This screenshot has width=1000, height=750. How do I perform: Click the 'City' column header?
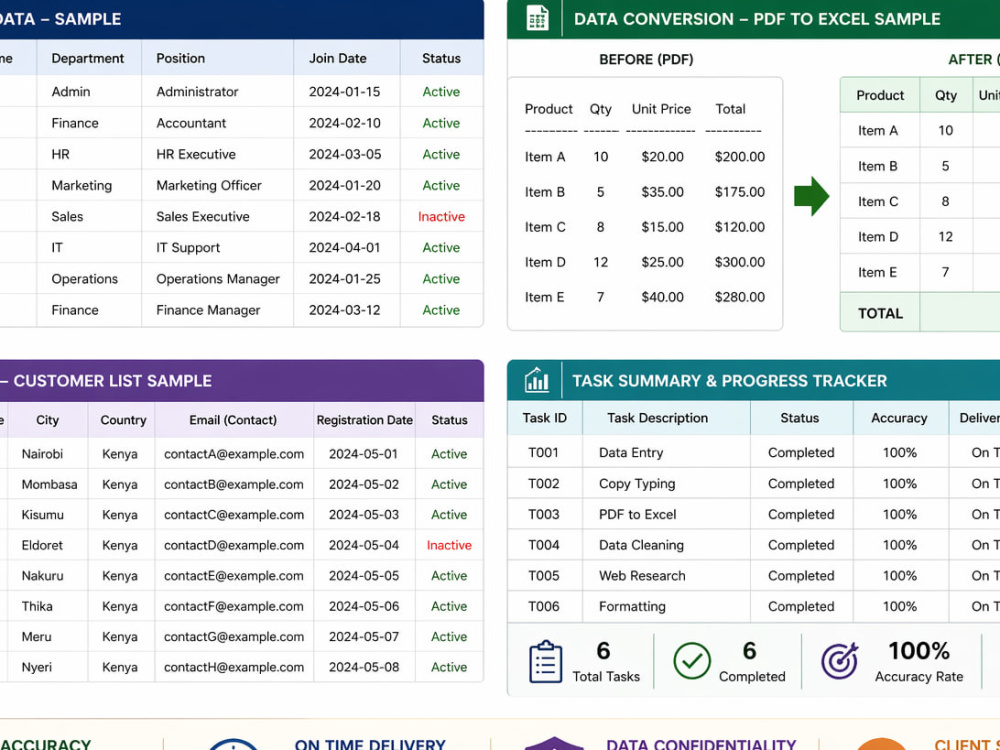click(47, 420)
